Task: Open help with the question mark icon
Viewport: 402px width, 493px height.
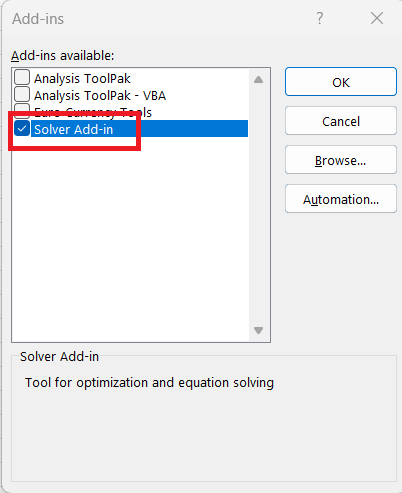Action: point(319,18)
